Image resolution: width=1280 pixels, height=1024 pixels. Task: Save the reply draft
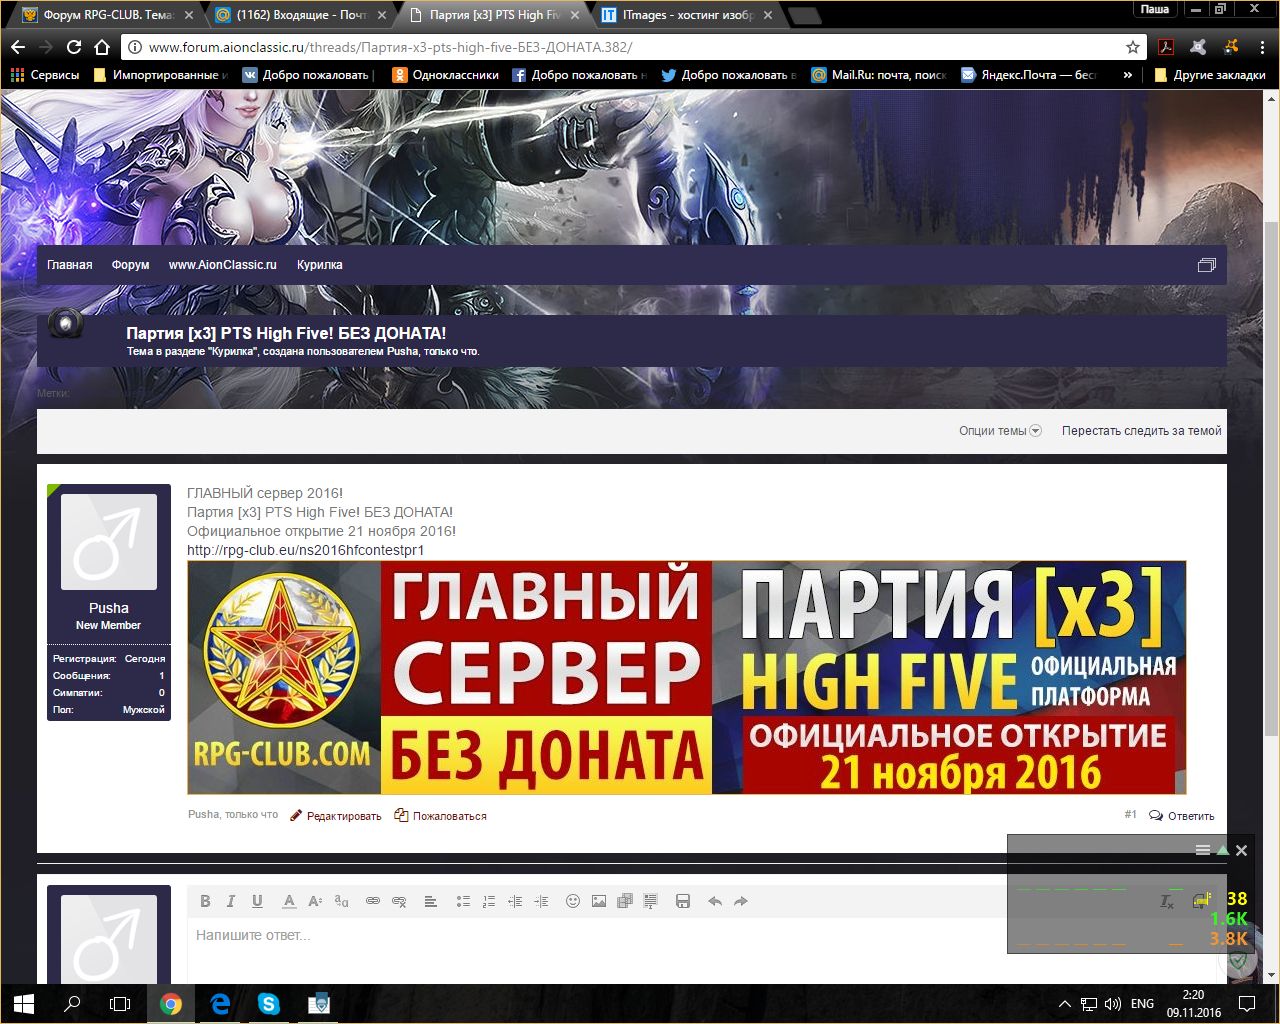(683, 901)
